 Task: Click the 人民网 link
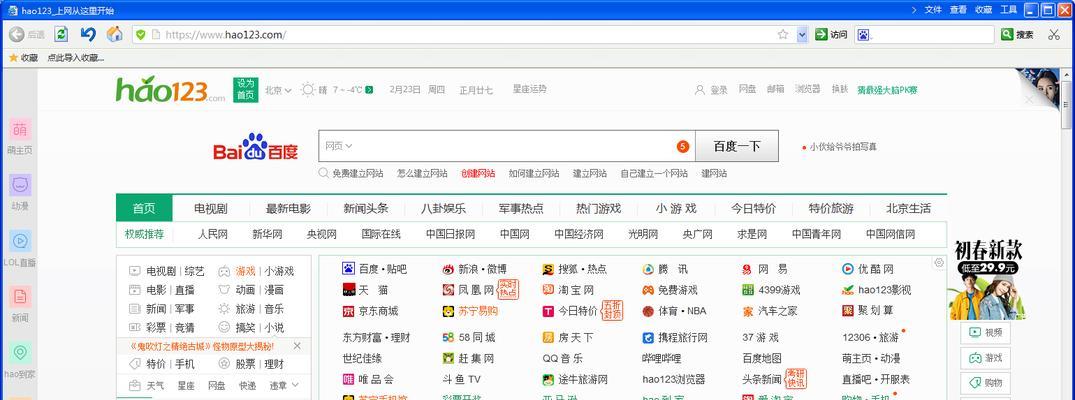click(x=213, y=235)
